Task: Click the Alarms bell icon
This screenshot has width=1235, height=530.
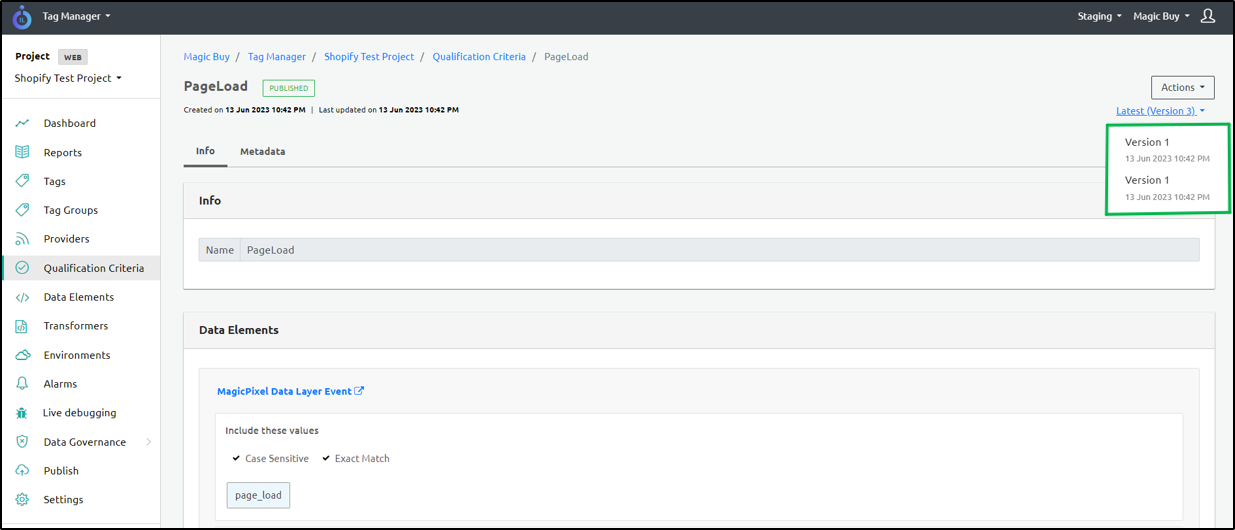Action: pos(22,384)
